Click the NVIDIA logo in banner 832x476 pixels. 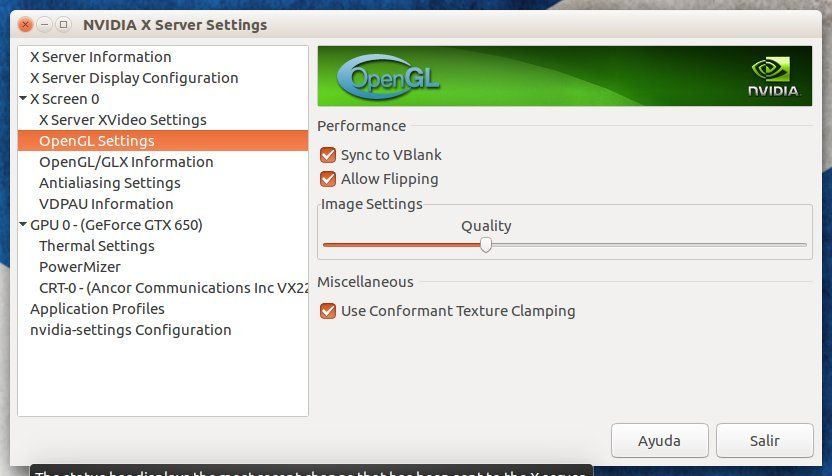point(773,77)
